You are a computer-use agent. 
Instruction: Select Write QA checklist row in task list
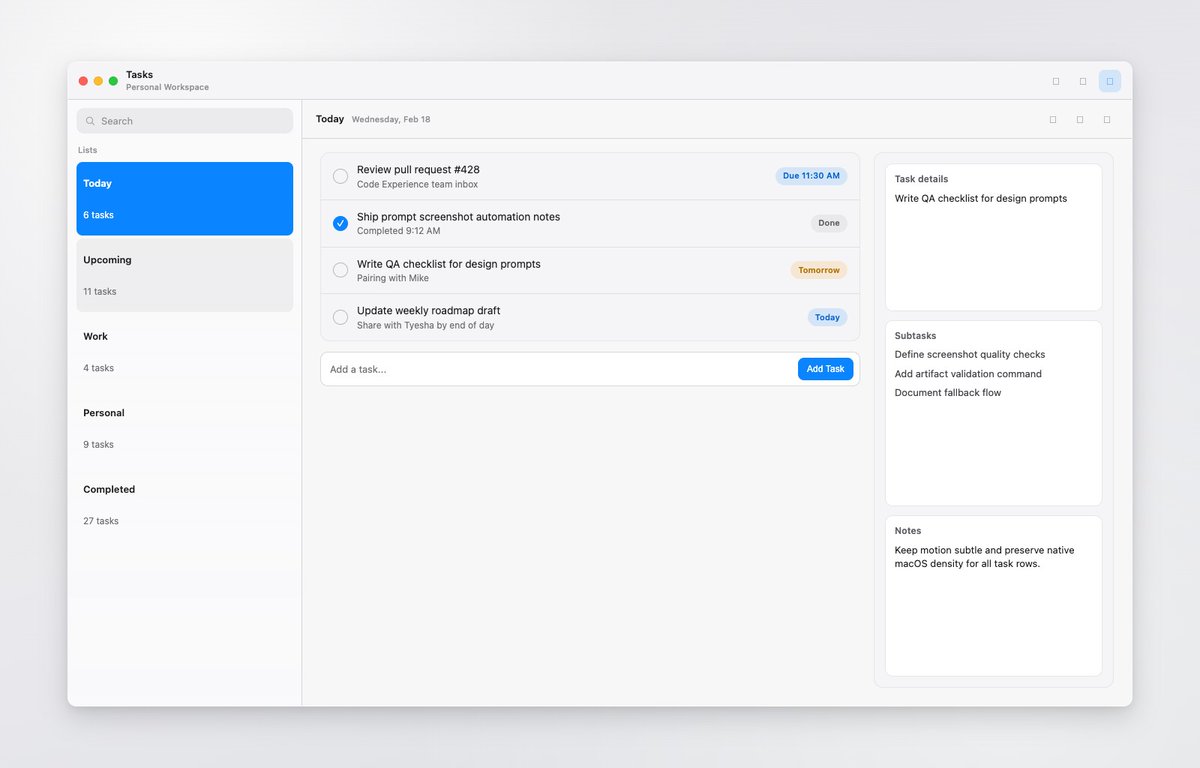pos(590,270)
